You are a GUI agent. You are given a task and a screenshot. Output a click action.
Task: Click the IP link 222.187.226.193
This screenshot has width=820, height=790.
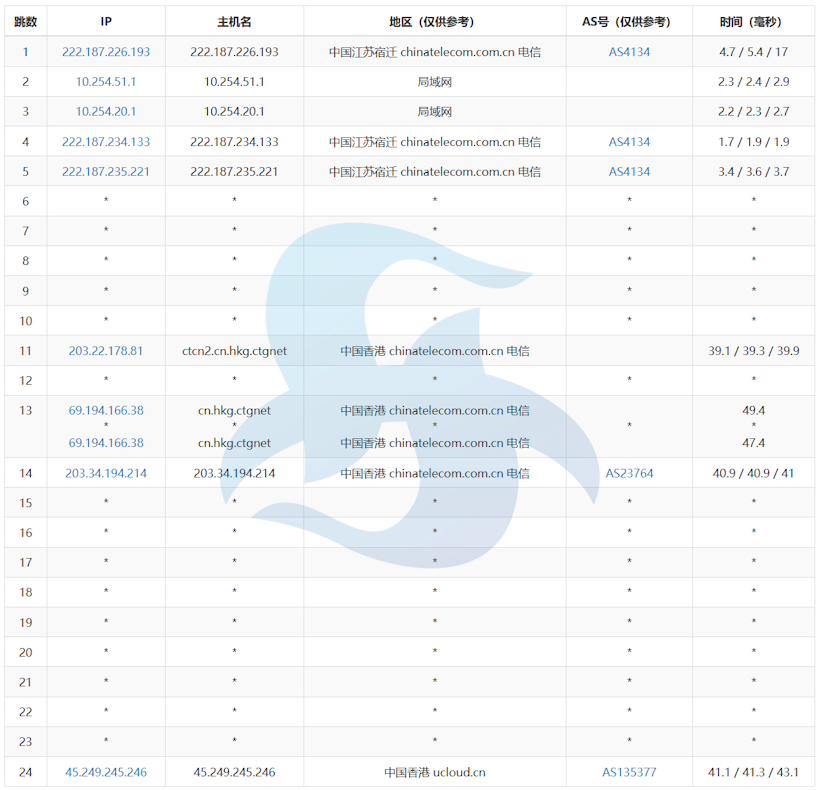(x=105, y=51)
